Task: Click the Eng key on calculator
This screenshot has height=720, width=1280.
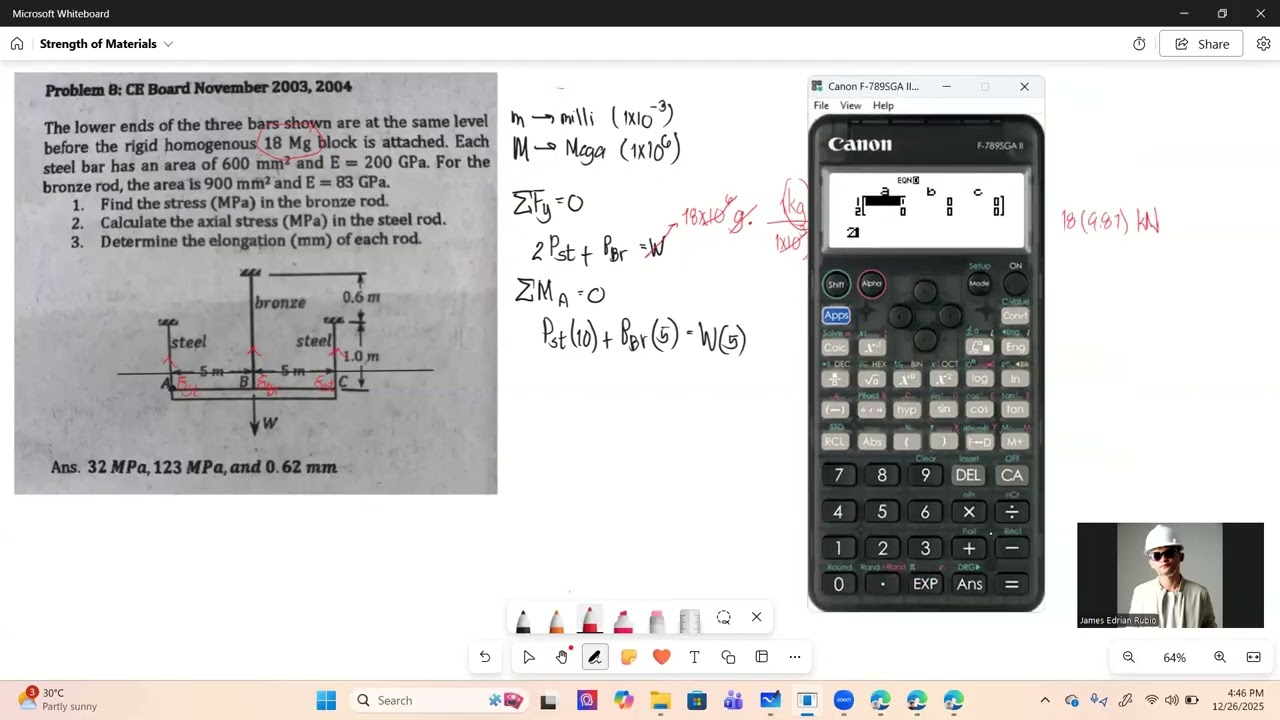Action: pyautogui.click(x=1015, y=347)
